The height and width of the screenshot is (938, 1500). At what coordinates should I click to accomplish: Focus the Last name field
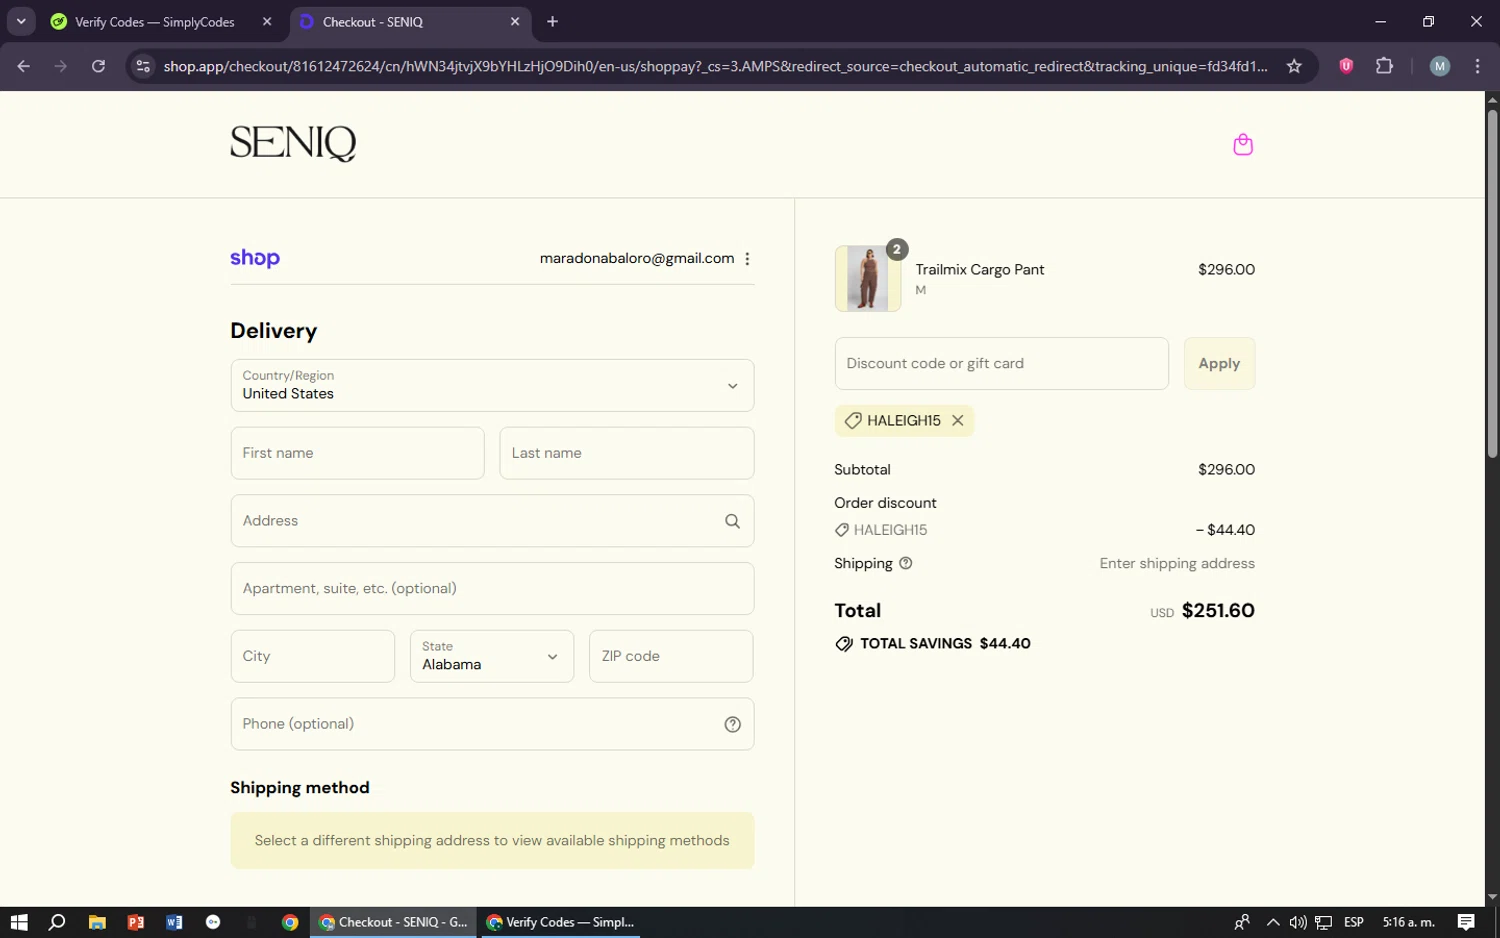[626, 453]
